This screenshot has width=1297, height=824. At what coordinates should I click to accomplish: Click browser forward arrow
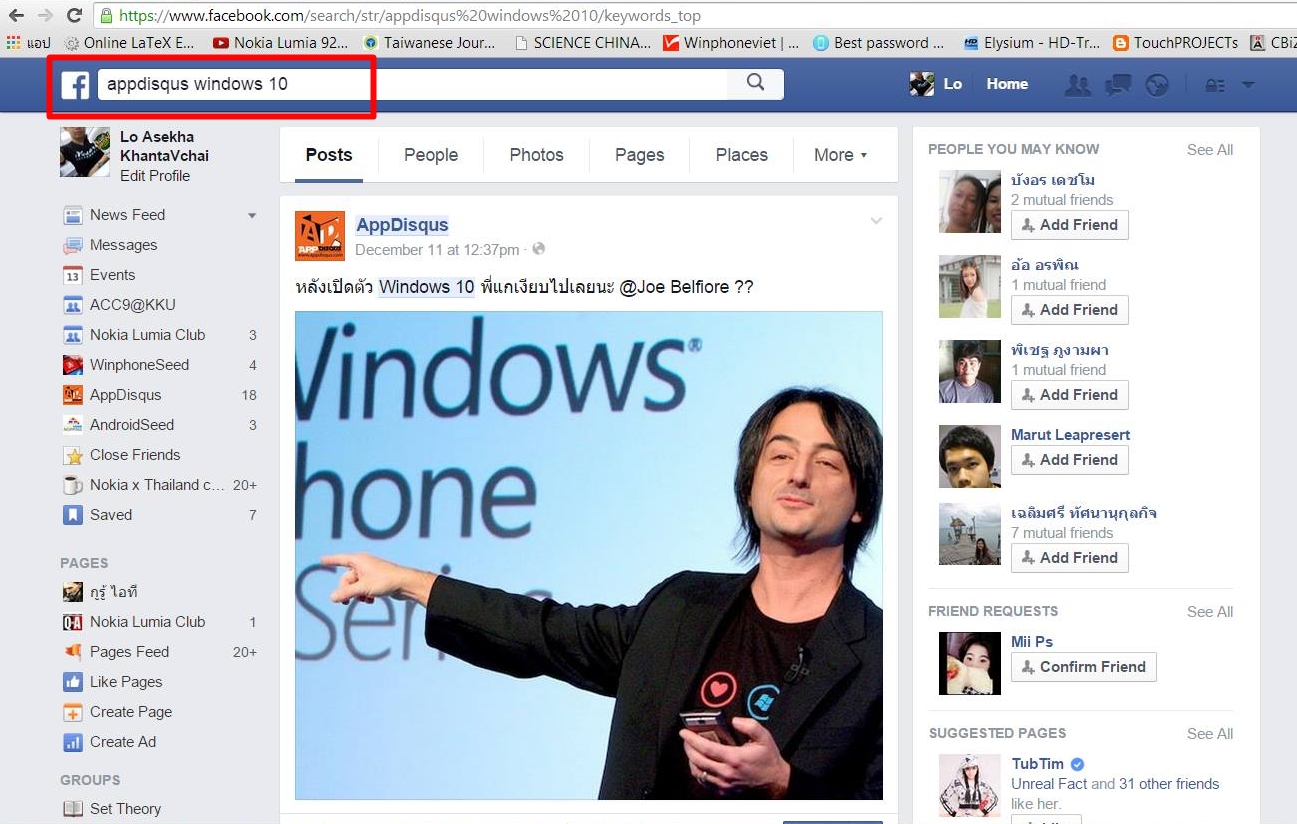[x=45, y=15]
